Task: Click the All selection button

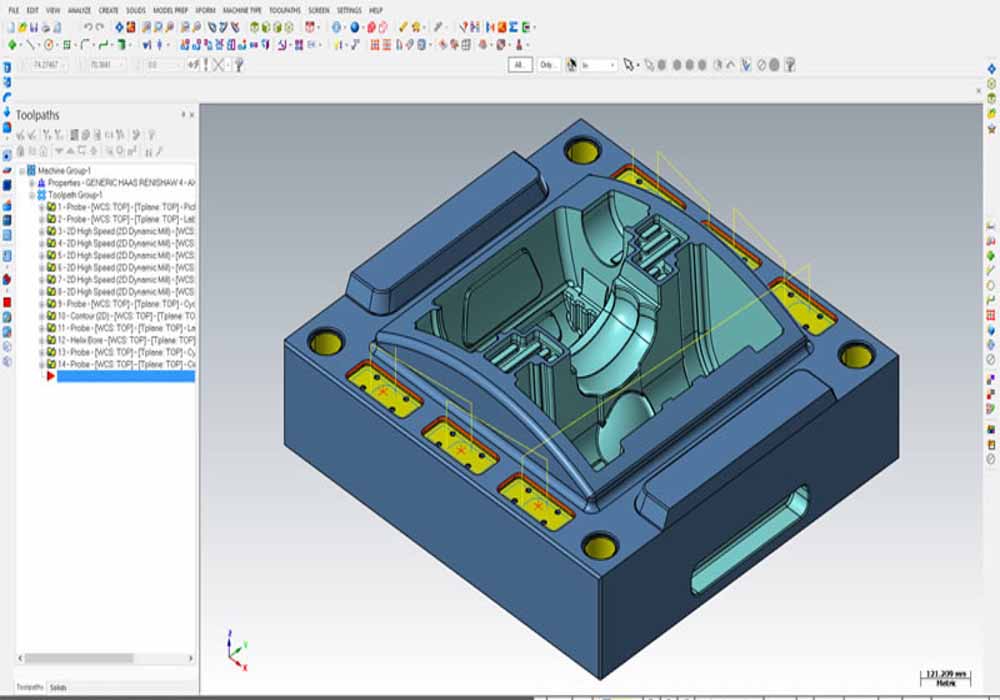Action: tap(519, 64)
